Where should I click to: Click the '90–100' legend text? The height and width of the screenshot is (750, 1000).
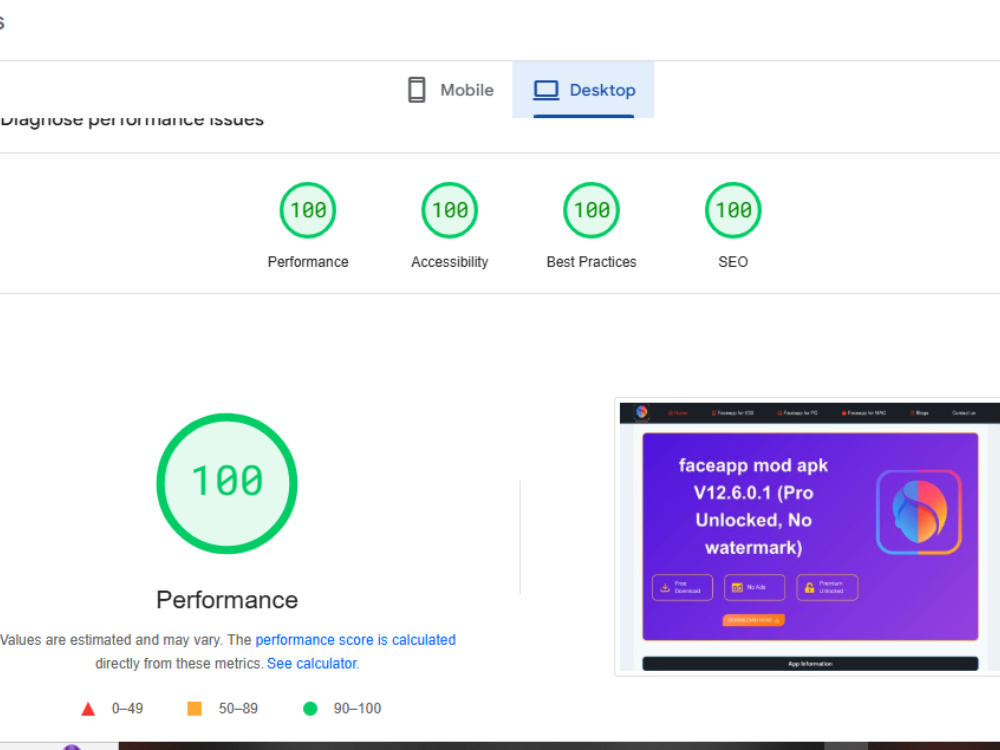(x=357, y=709)
